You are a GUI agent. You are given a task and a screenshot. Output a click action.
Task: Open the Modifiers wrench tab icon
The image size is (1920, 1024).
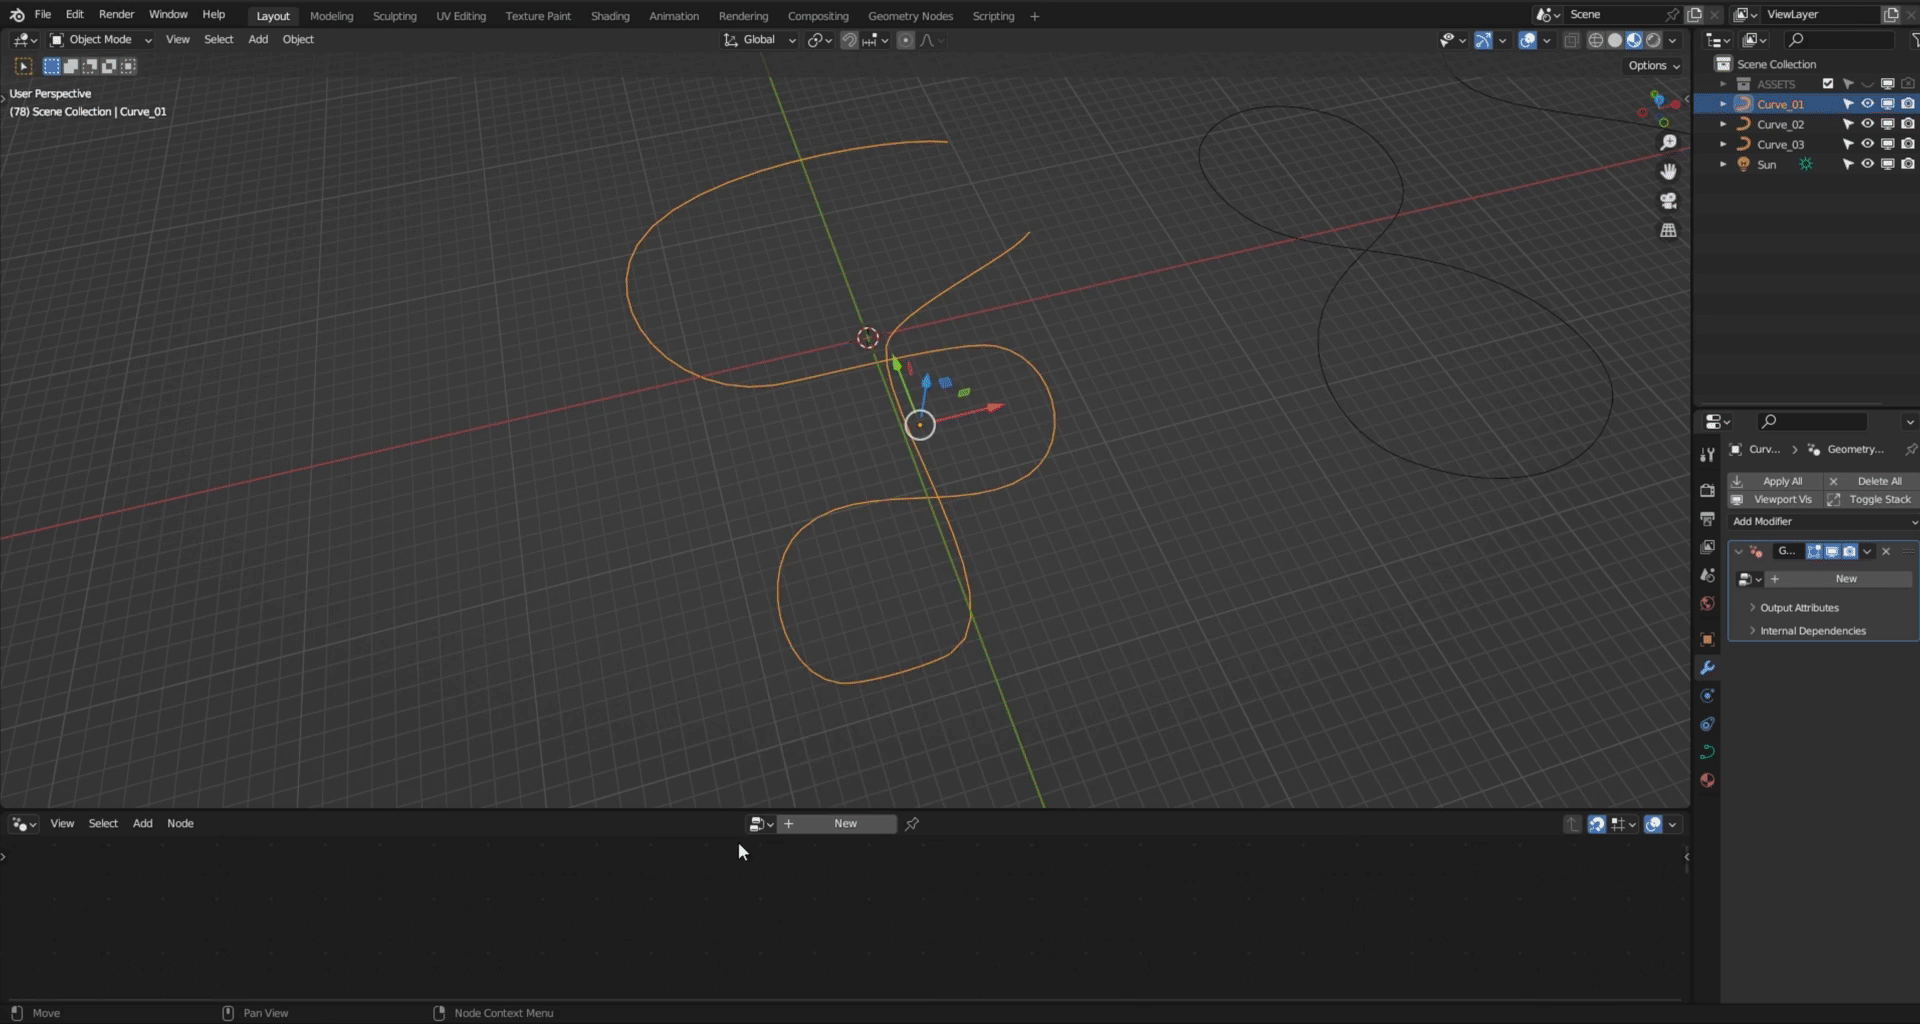click(x=1707, y=667)
